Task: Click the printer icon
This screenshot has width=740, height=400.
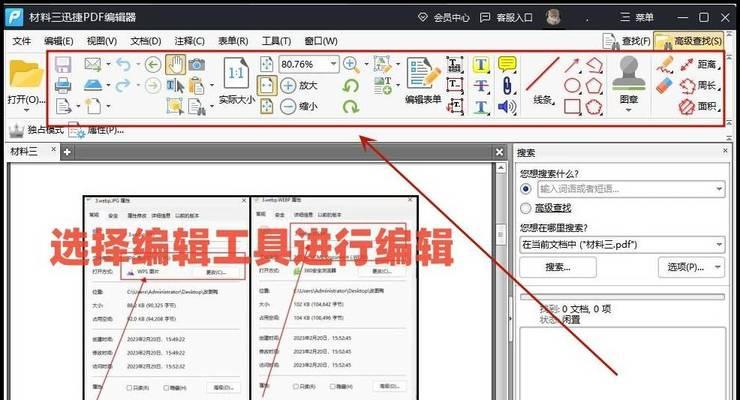Action: (63, 85)
